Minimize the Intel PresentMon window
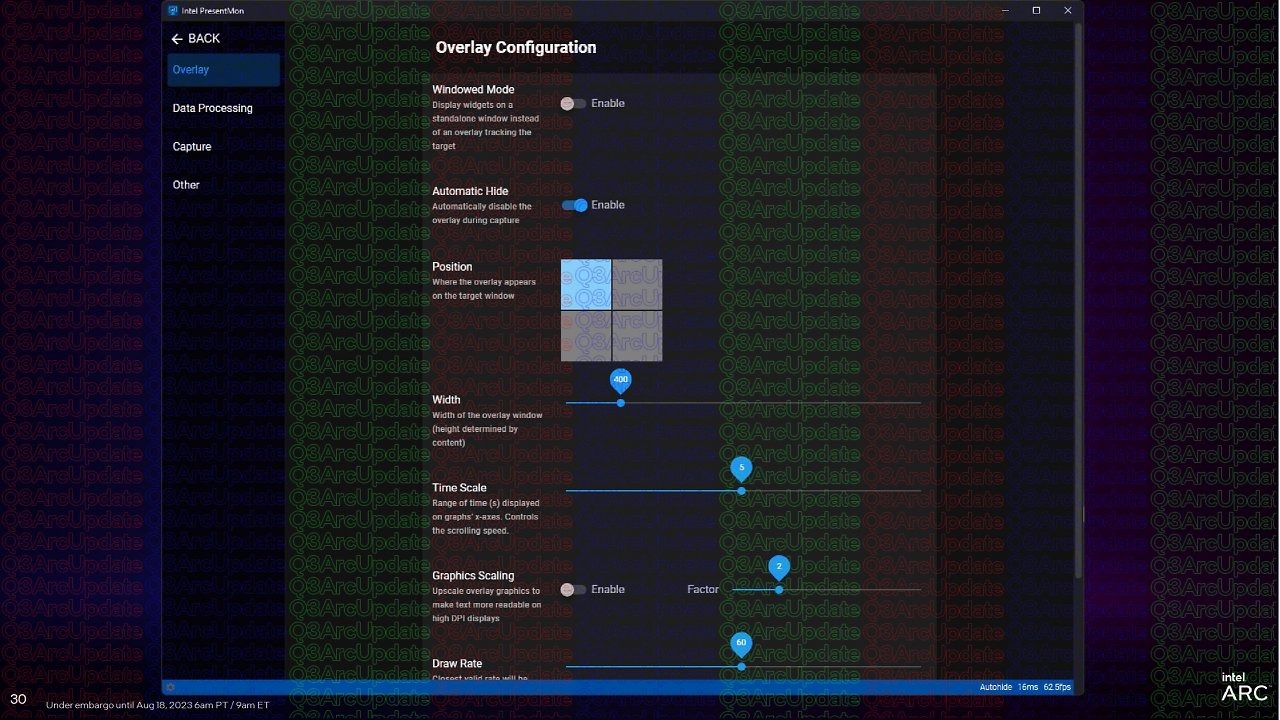 (1005, 10)
